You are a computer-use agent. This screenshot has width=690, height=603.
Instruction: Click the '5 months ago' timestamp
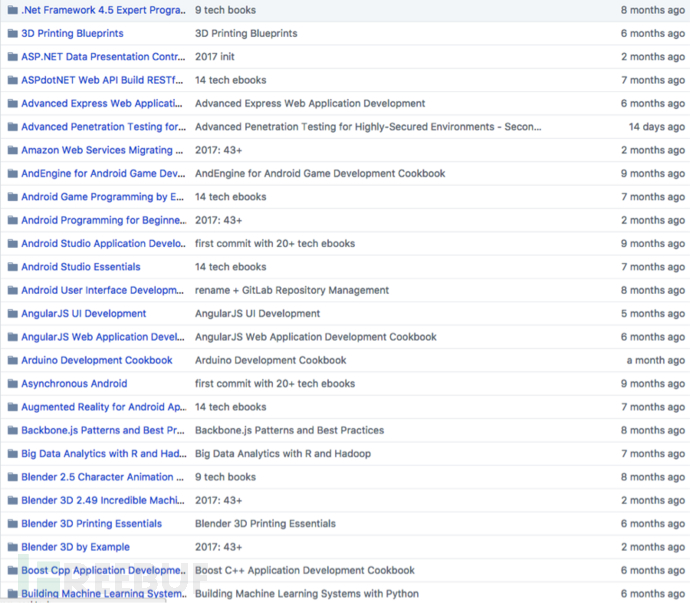pyautogui.click(x=653, y=313)
